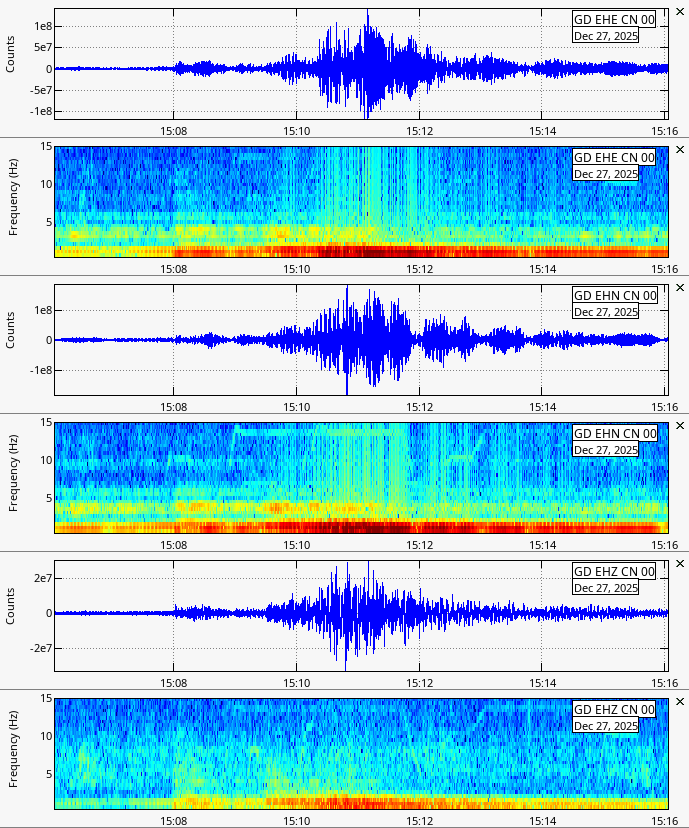The width and height of the screenshot is (689, 828).
Task: Click the 'Frequency (Hz)' axis label of EHE spectrogram
Action: coord(13,197)
